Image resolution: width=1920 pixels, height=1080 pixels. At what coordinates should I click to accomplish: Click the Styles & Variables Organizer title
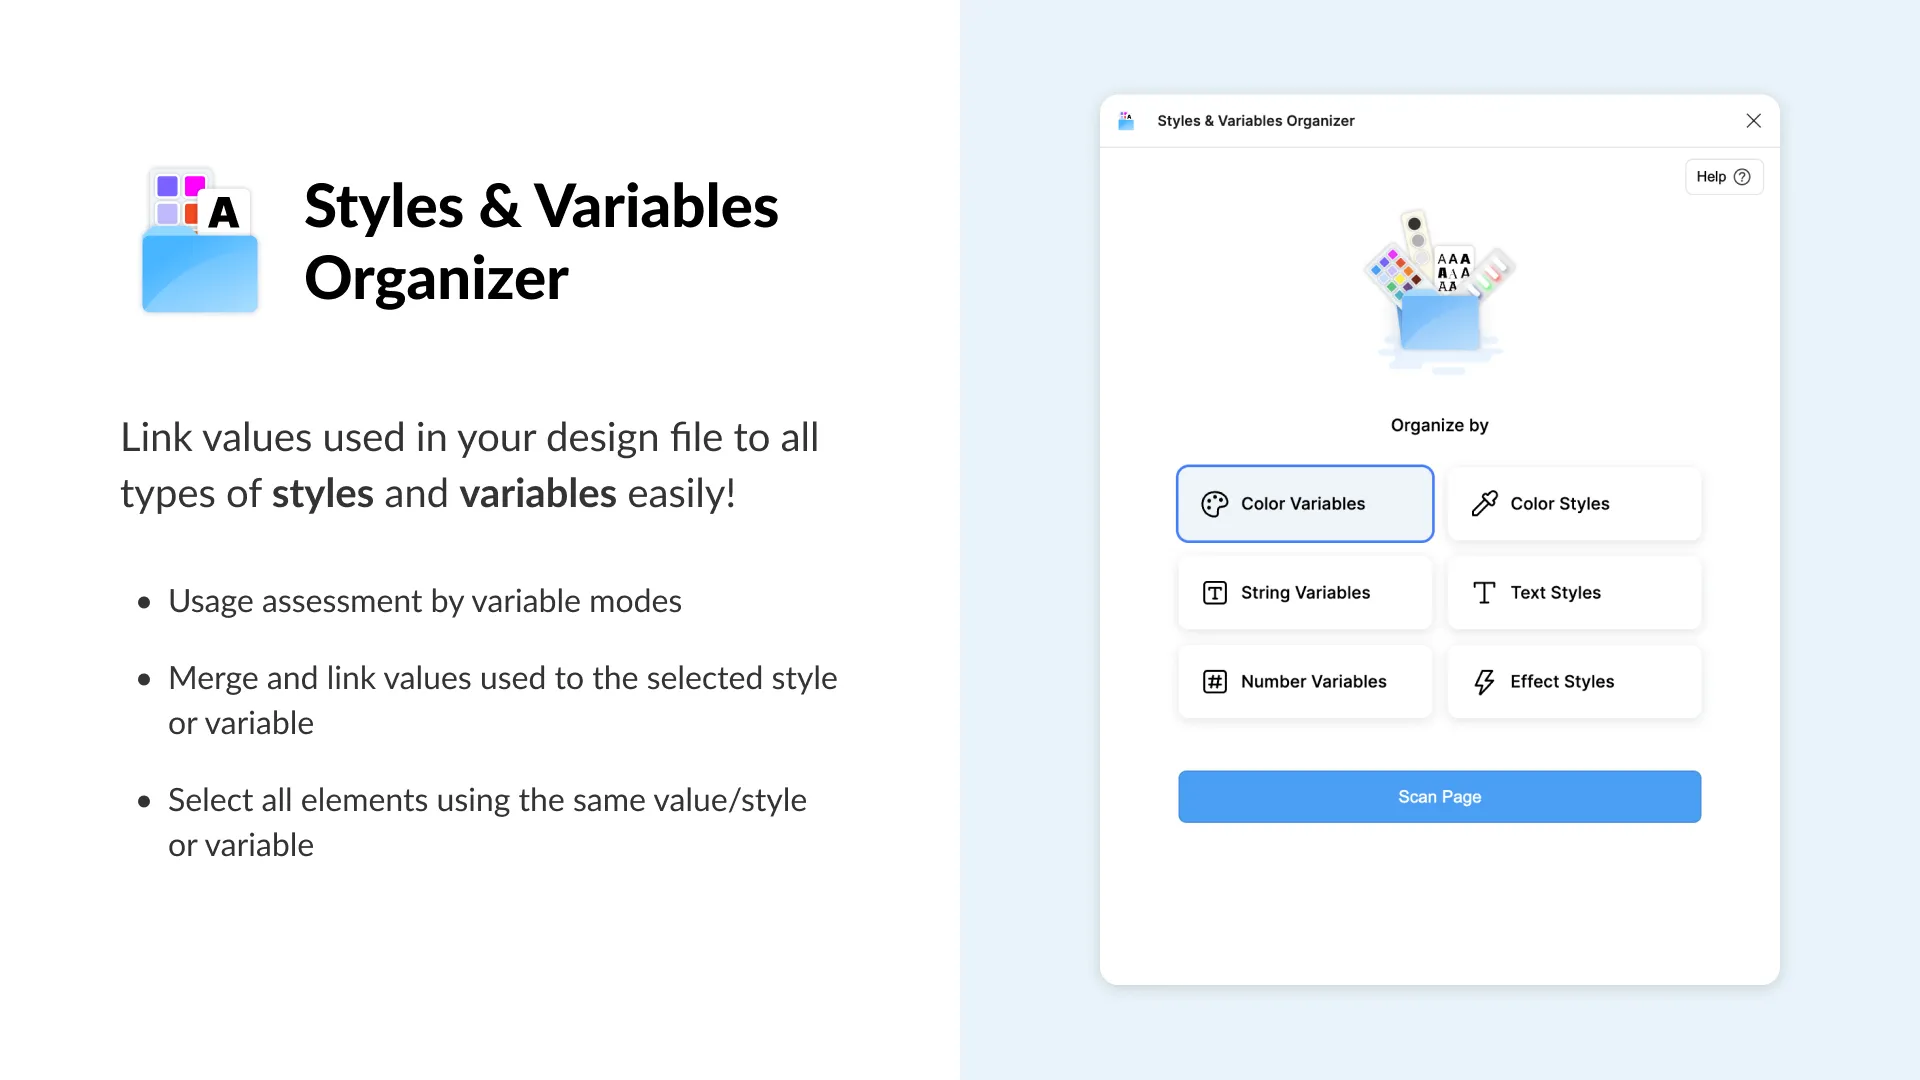click(1256, 120)
